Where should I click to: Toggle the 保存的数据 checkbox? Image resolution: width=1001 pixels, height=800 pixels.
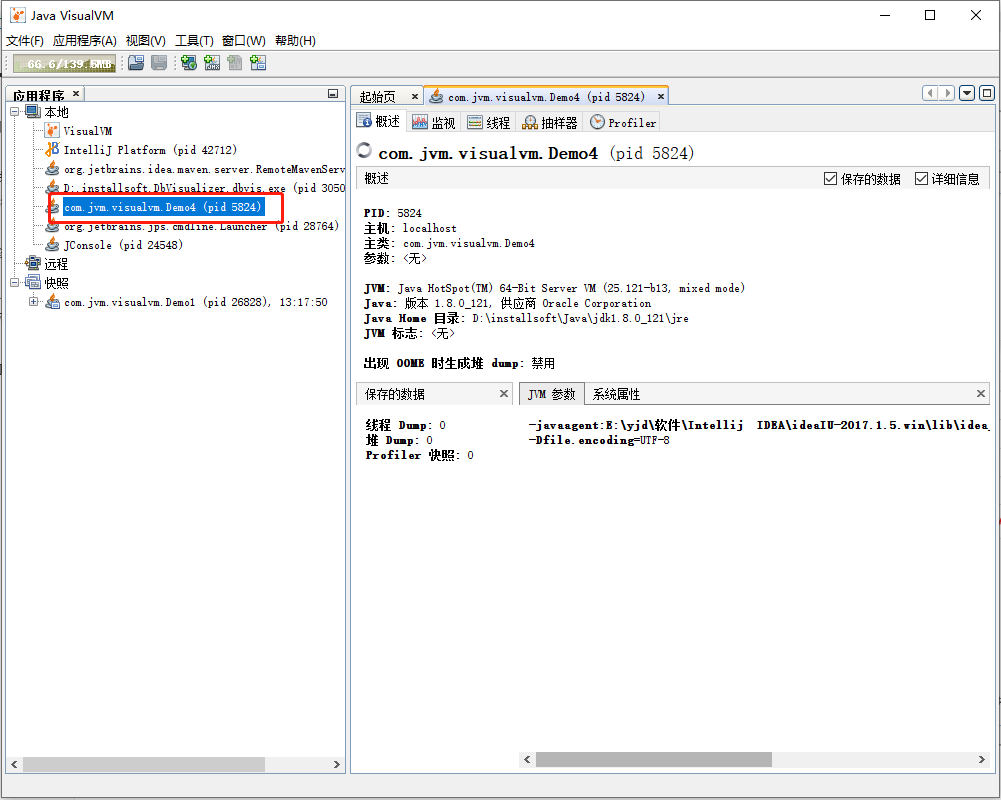click(830, 179)
